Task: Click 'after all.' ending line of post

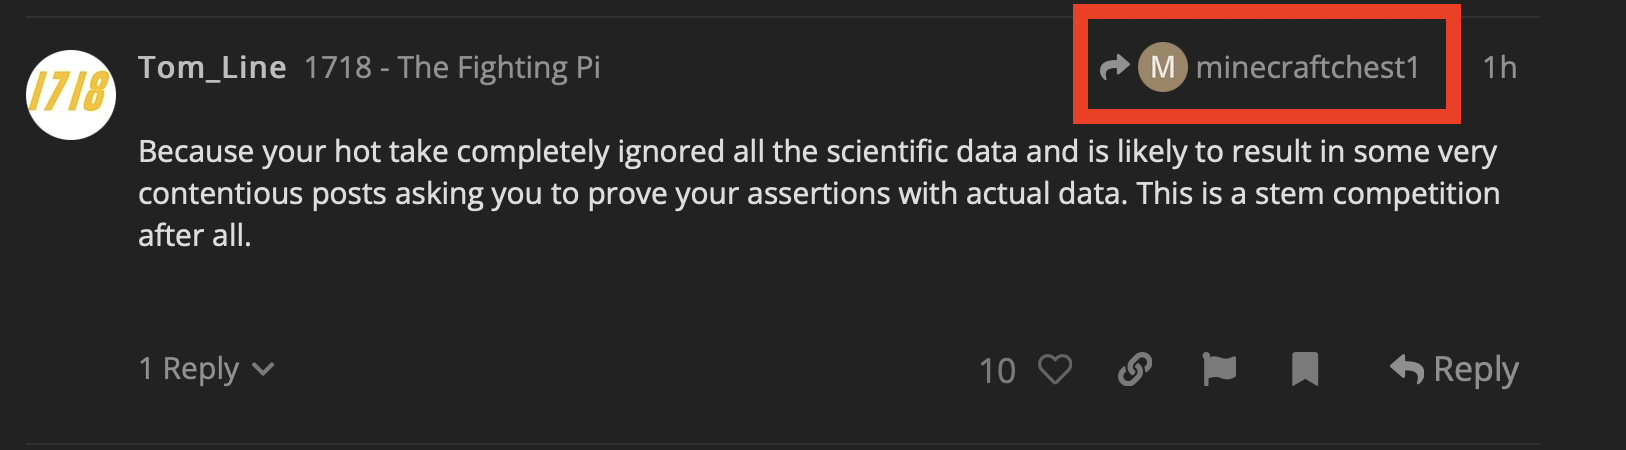Action: click(x=195, y=235)
